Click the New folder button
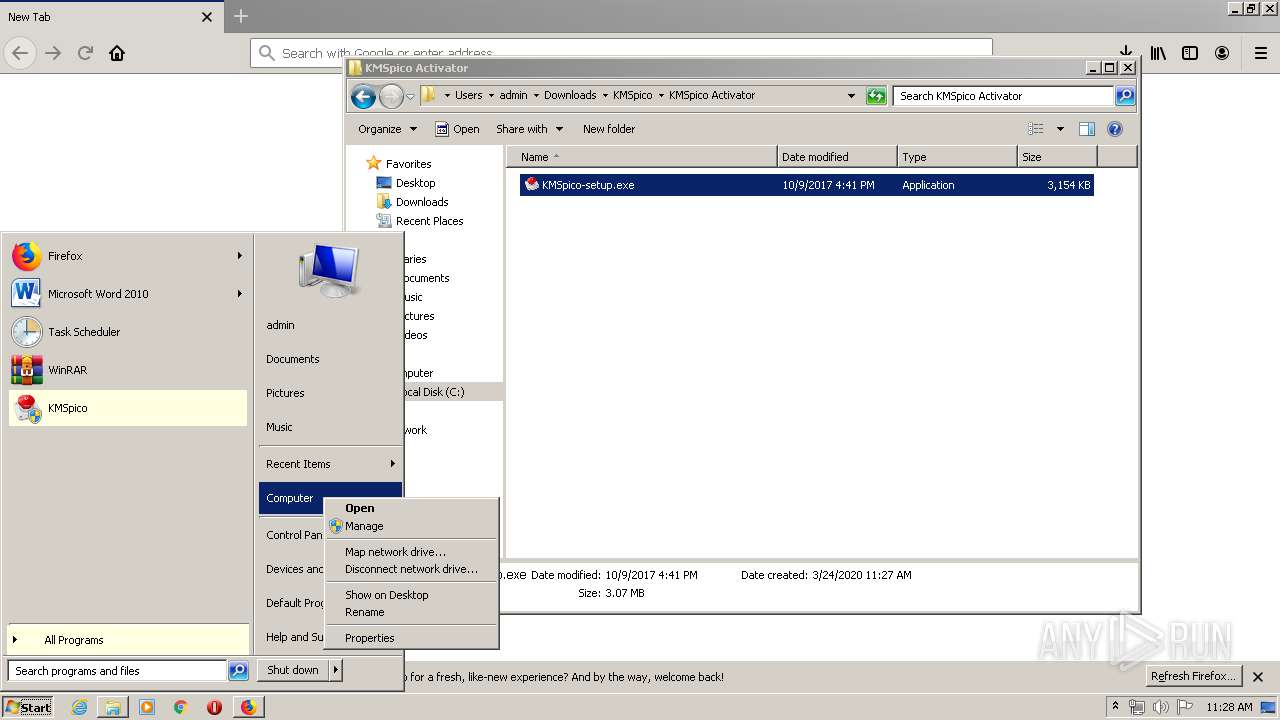 click(x=609, y=129)
